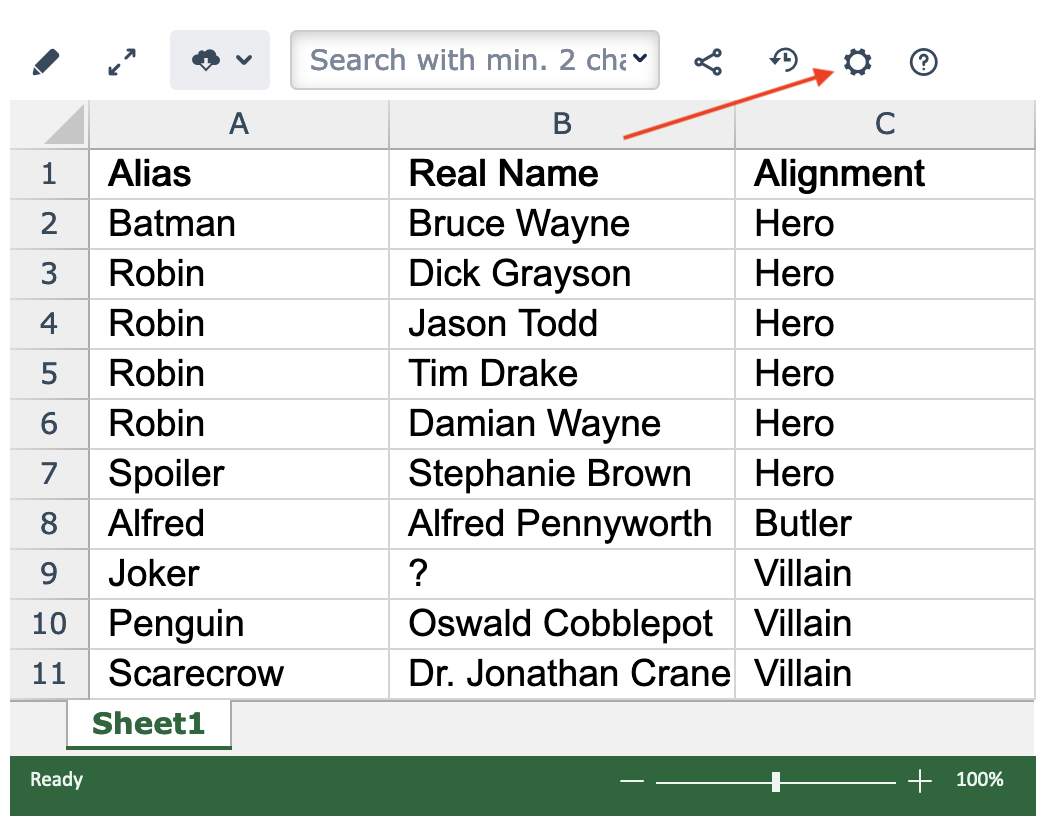Screen dimensions: 1046x828
Task: Select the "Butler" cell
Action: click(885, 524)
